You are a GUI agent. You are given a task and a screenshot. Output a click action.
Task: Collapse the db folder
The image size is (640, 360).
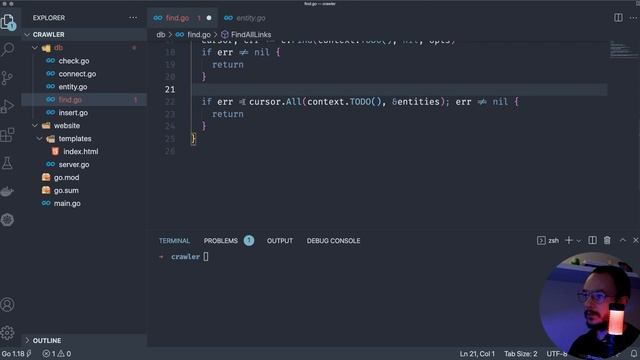tap(35, 48)
